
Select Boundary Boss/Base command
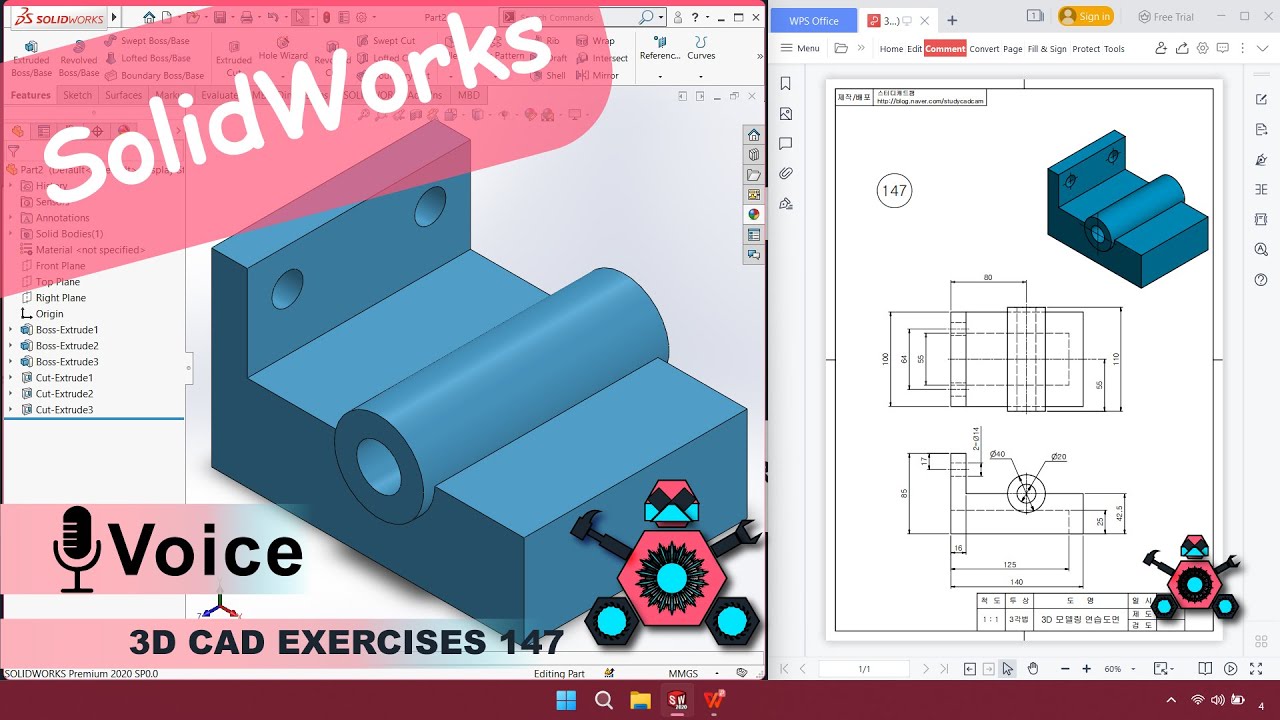click(x=154, y=75)
